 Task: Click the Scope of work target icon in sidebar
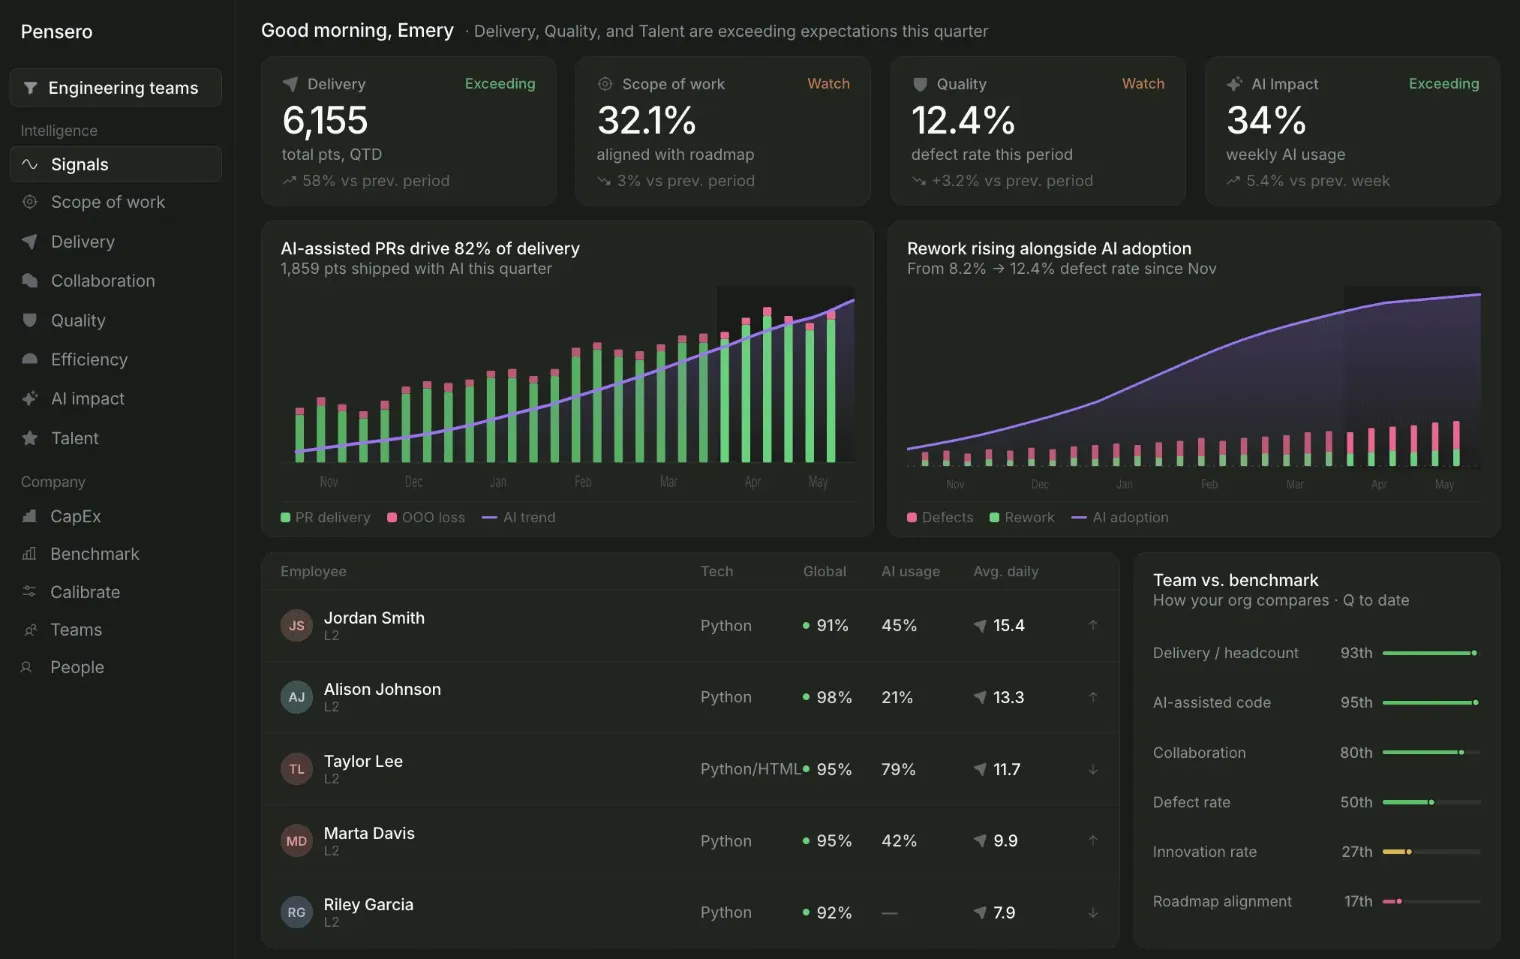[30, 202]
